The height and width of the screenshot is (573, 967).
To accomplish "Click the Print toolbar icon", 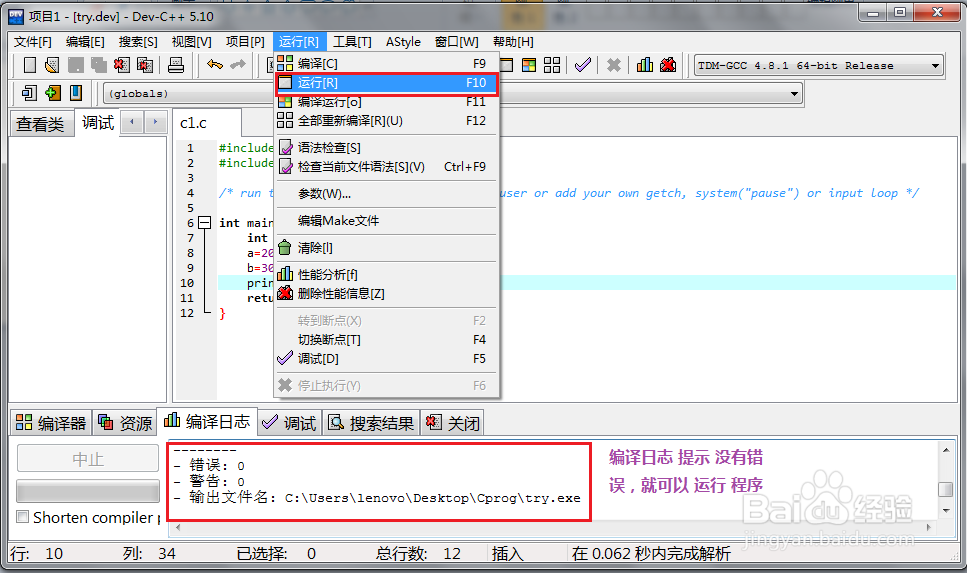I will [x=176, y=65].
